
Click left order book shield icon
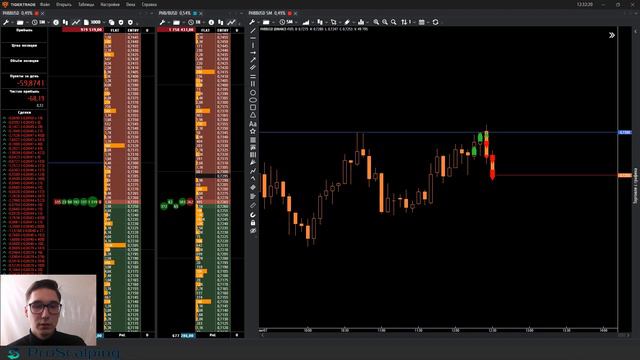point(121,22)
